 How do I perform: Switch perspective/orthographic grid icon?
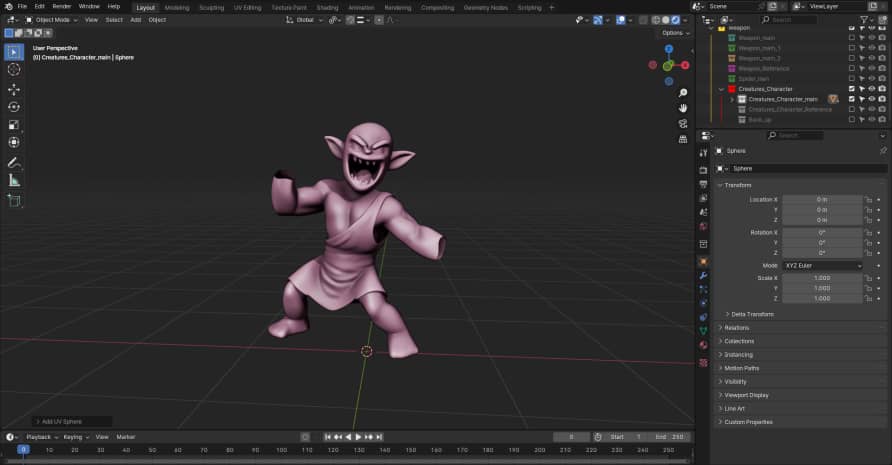tap(683, 139)
